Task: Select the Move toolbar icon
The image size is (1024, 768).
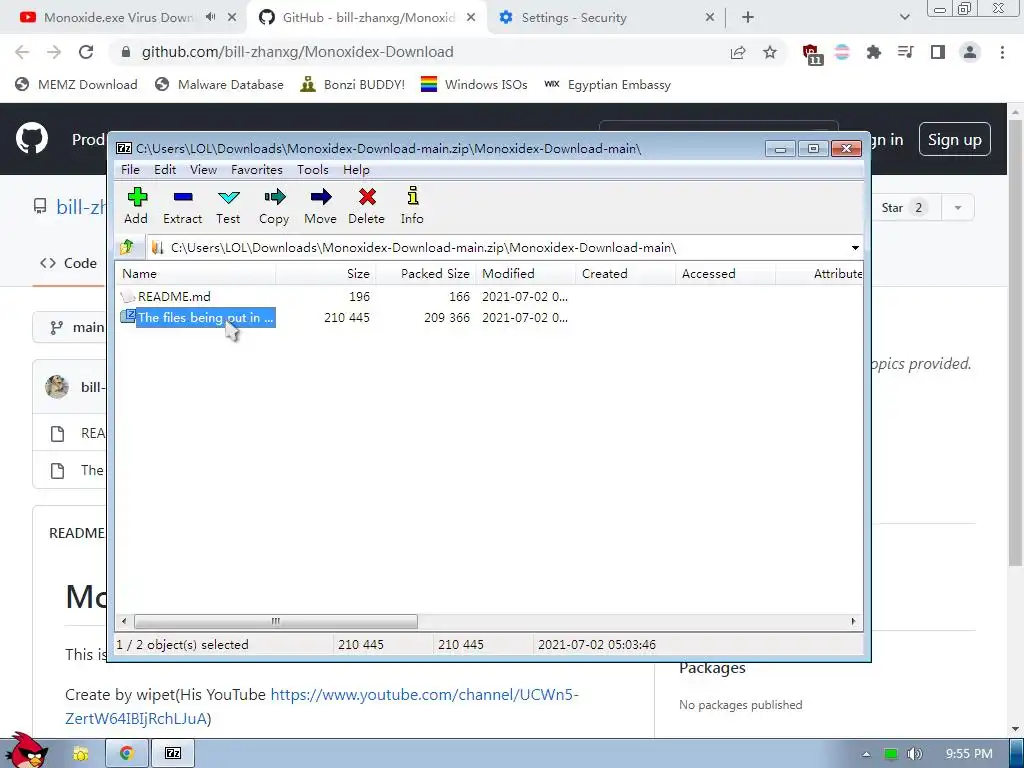Action: (320, 206)
